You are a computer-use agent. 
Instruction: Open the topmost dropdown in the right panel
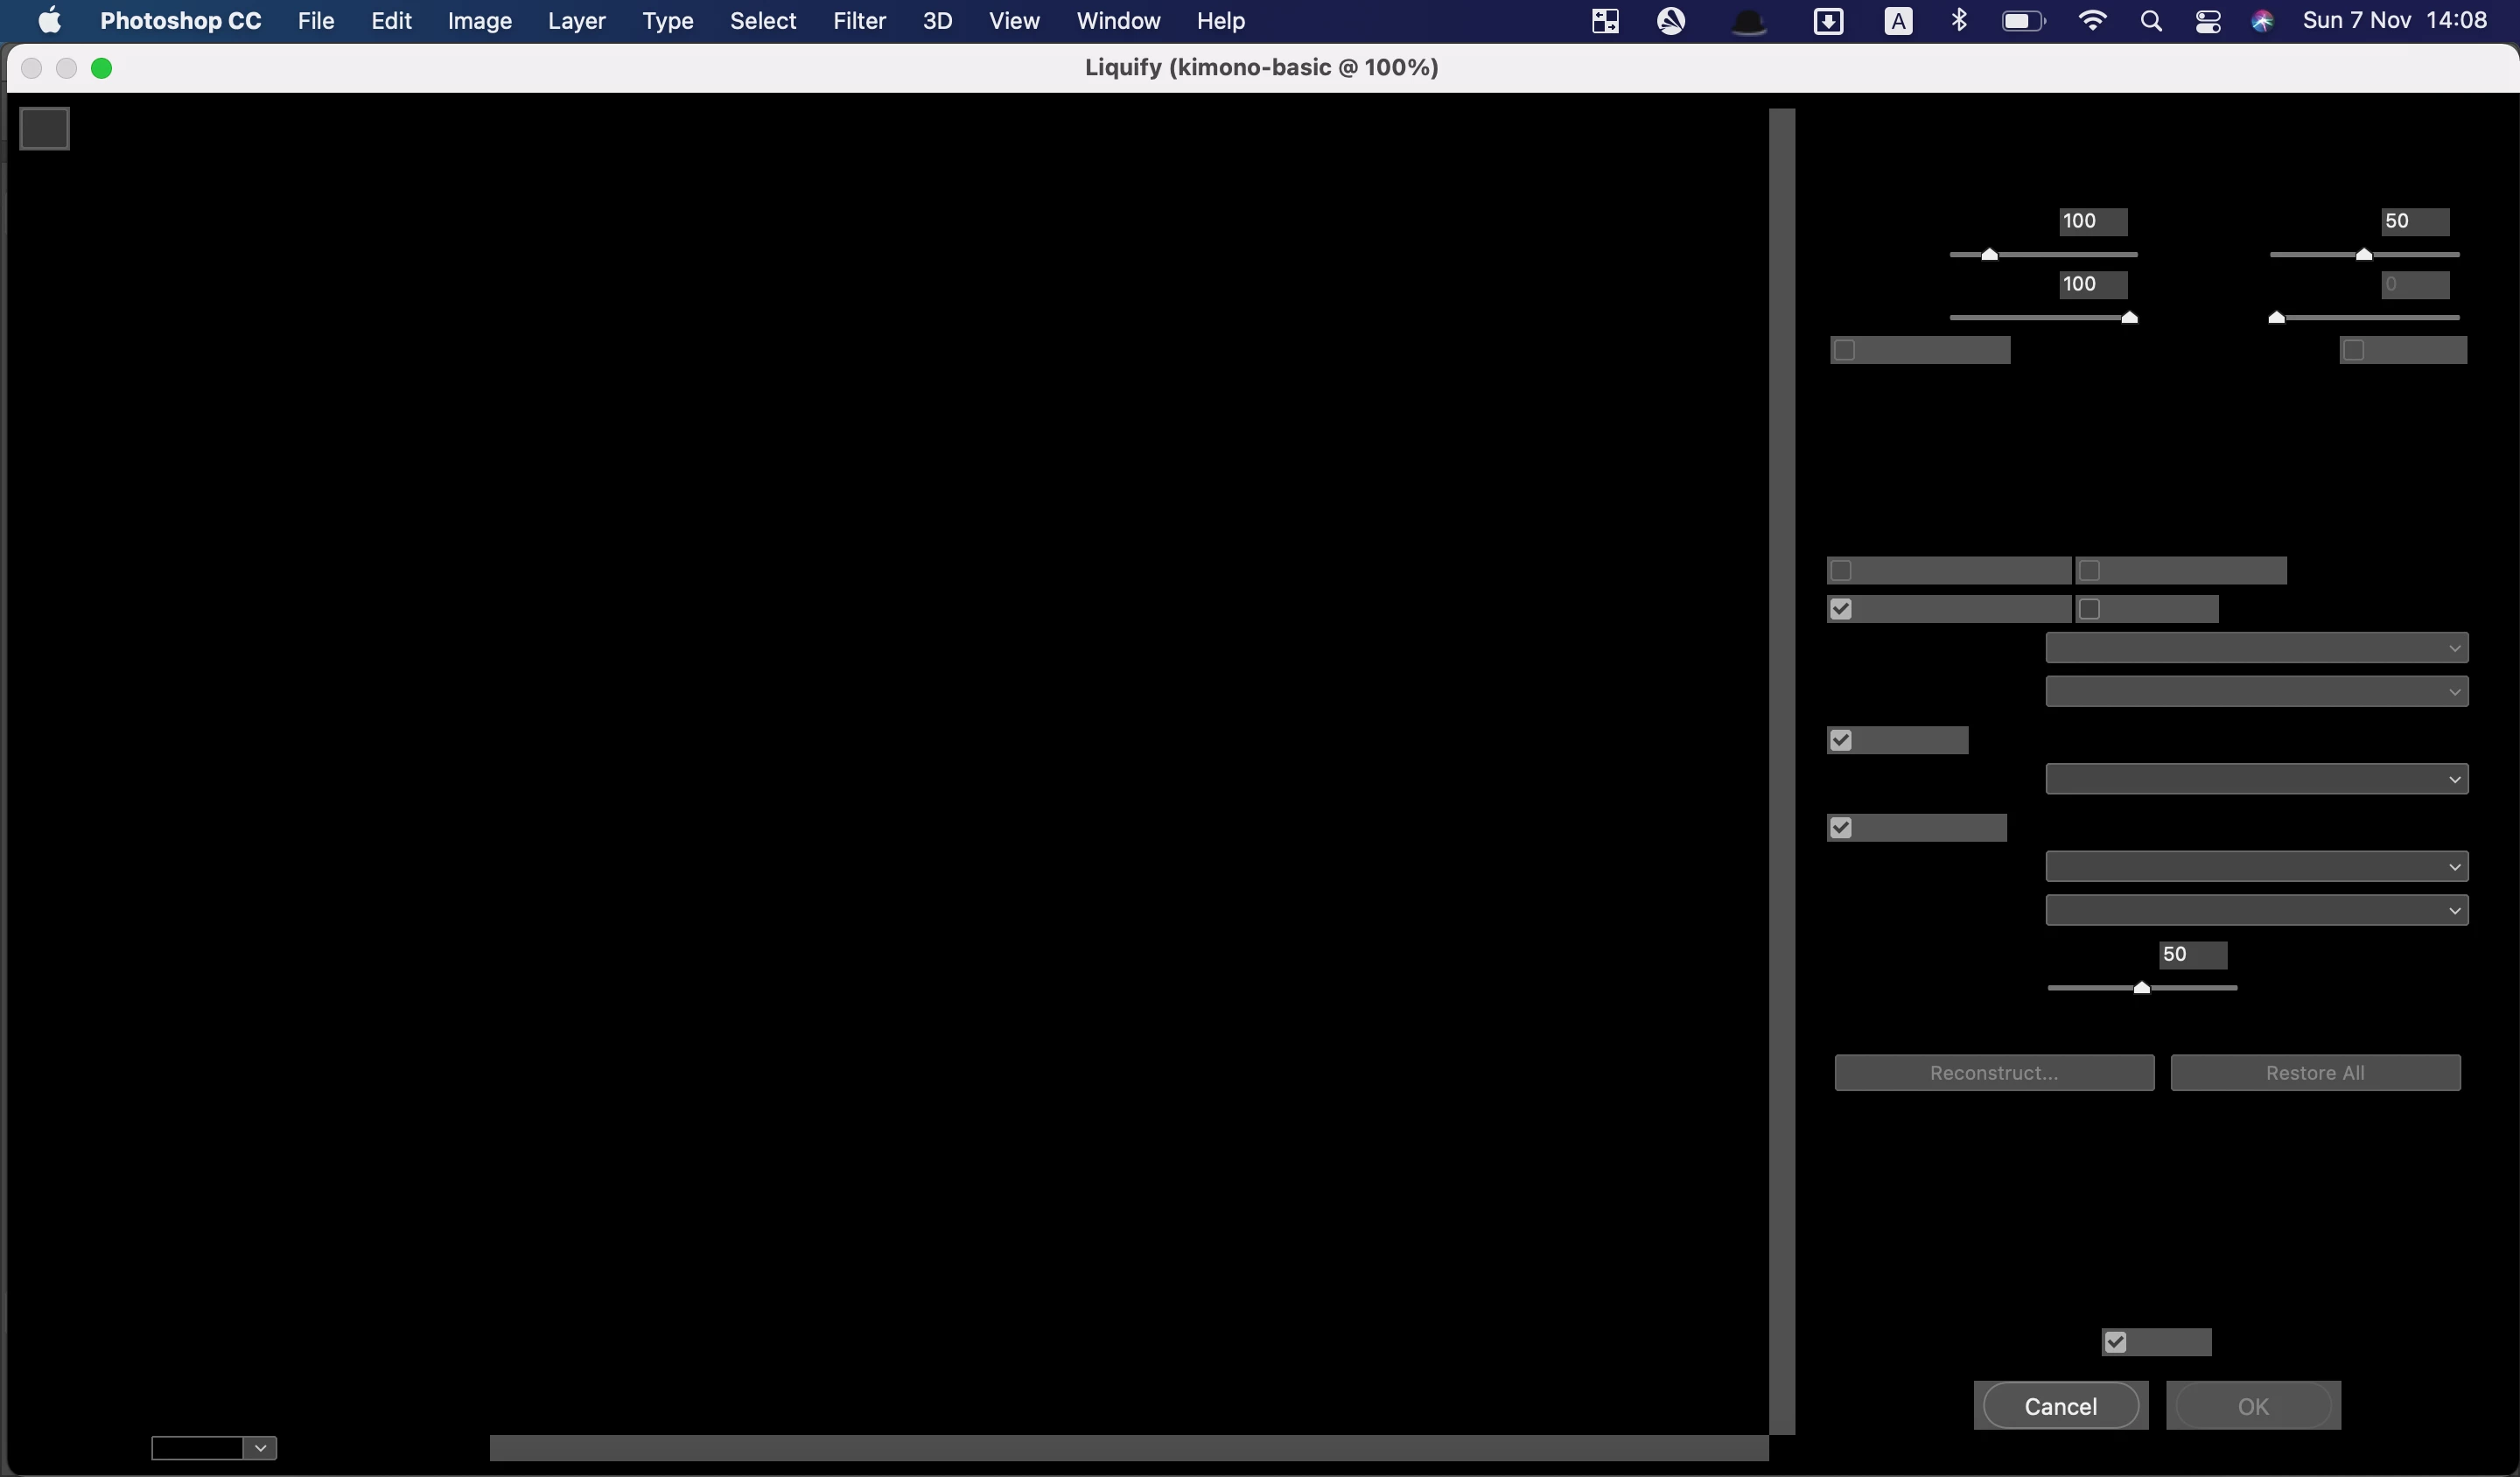2256,648
